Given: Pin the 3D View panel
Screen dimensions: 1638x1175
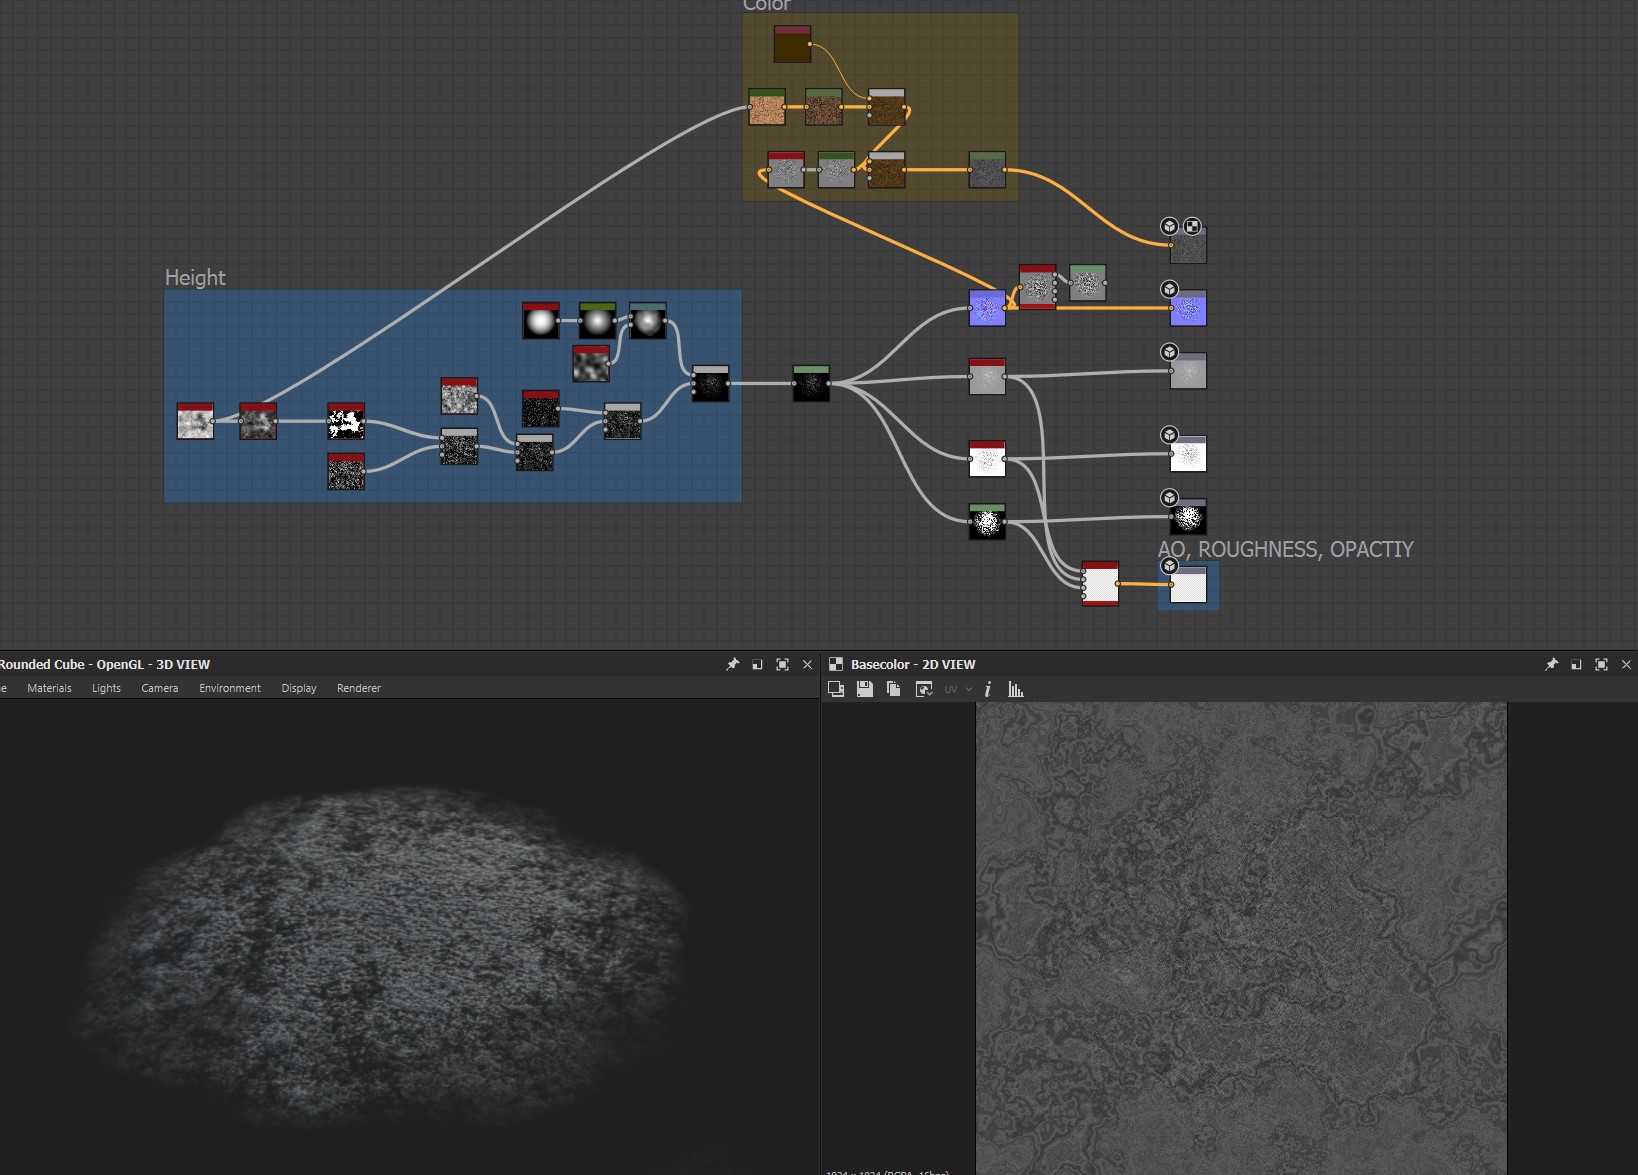Looking at the screenshot, I should [732, 664].
